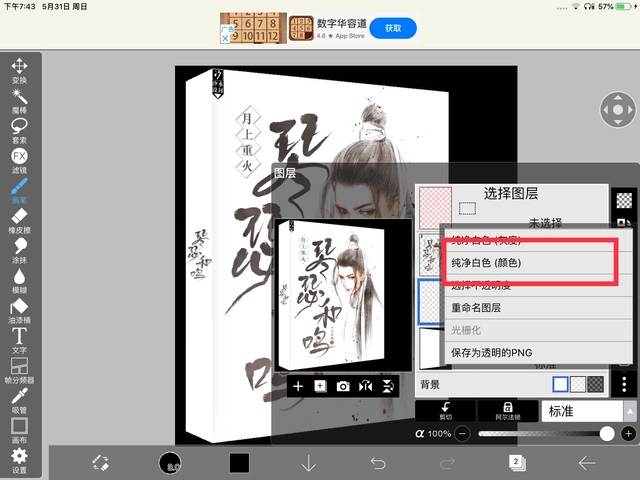Choose the white background swatch option
Image resolution: width=640 pixels, height=480 pixels.
coord(561,384)
